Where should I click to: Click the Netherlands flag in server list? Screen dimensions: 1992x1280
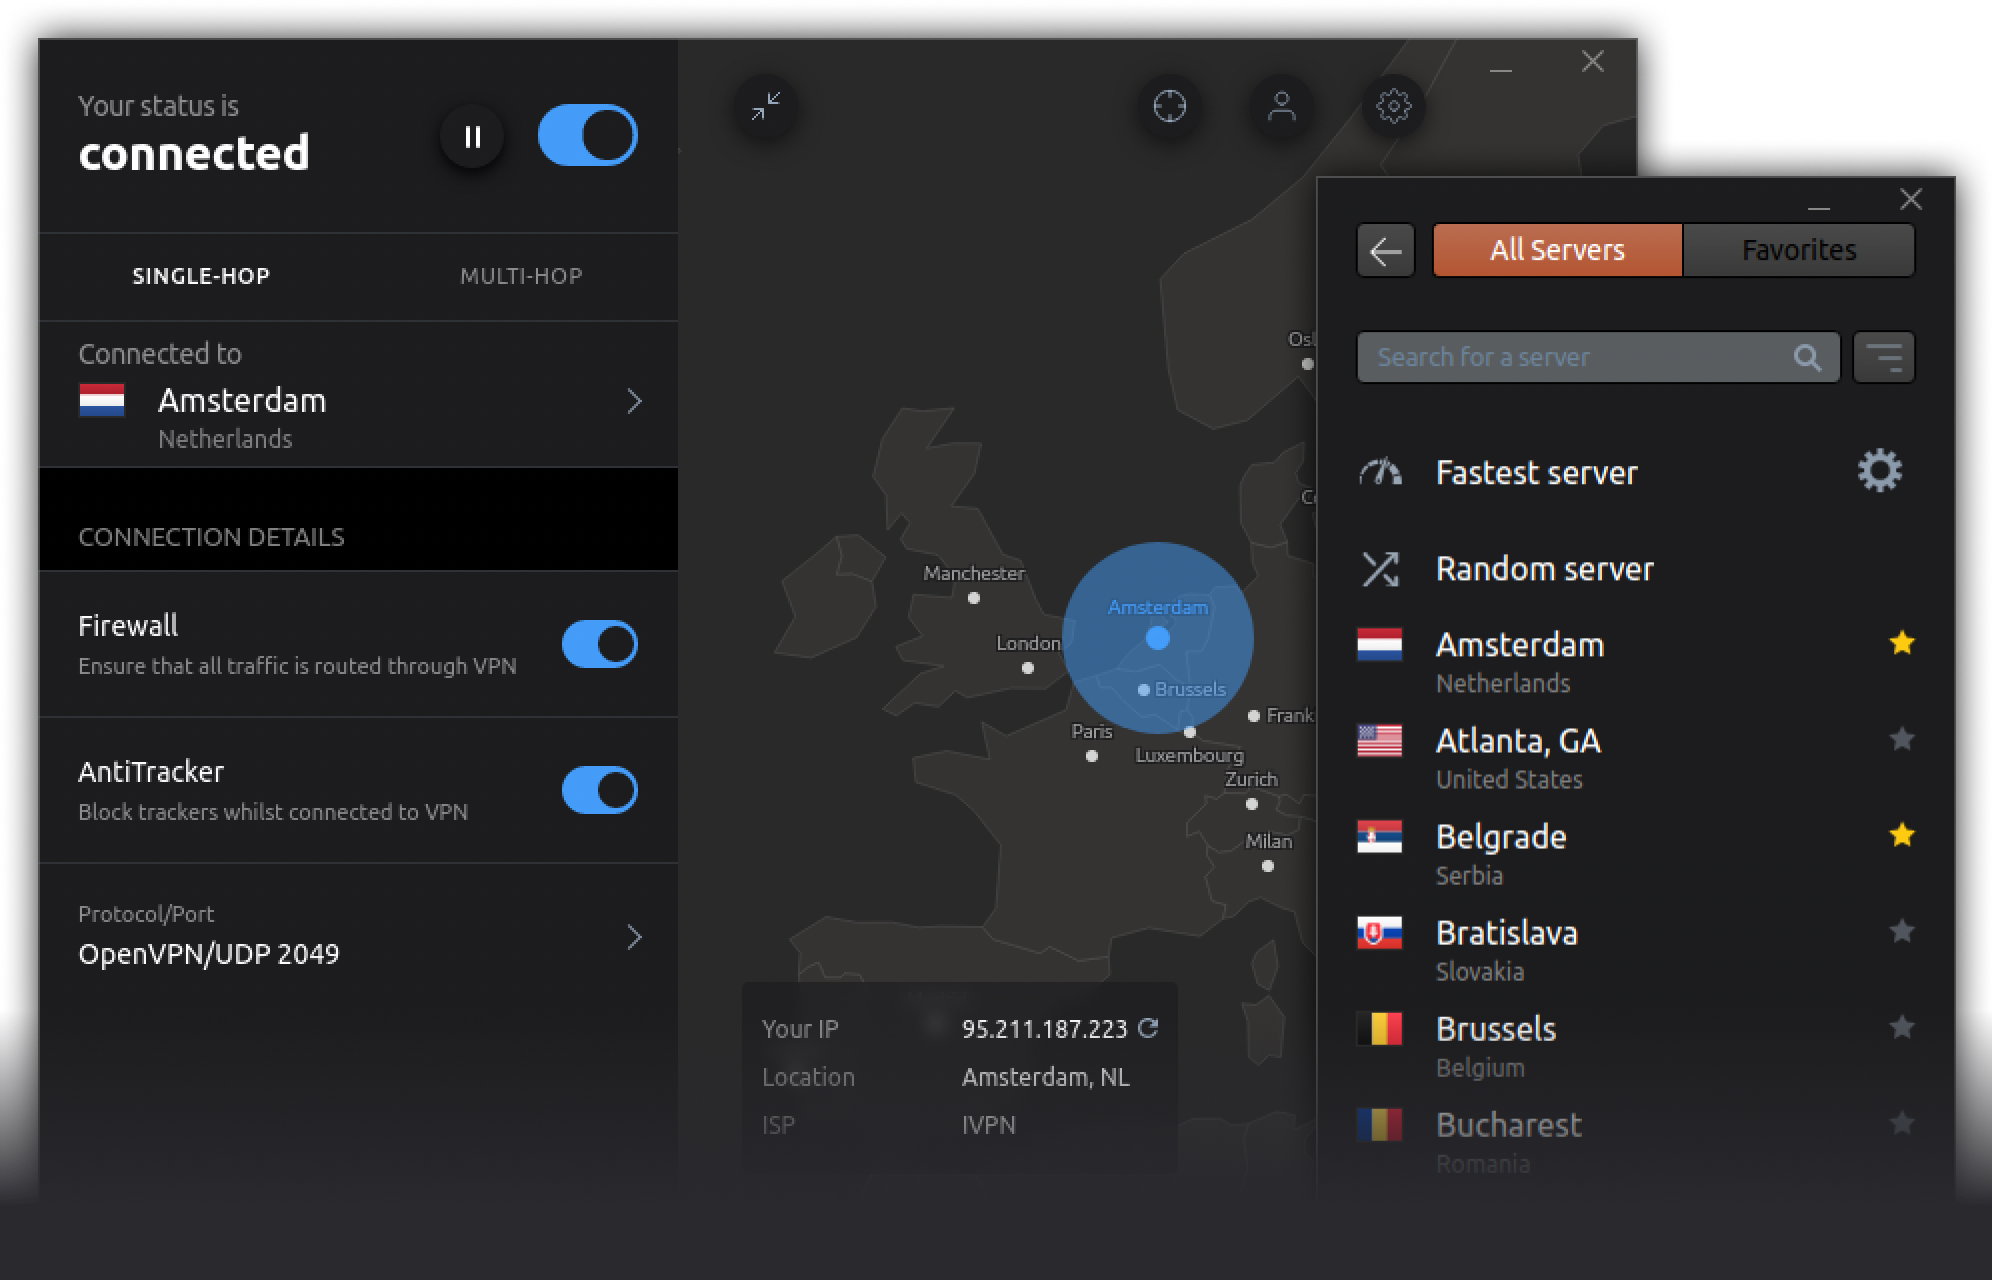(x=1379, y=645)
